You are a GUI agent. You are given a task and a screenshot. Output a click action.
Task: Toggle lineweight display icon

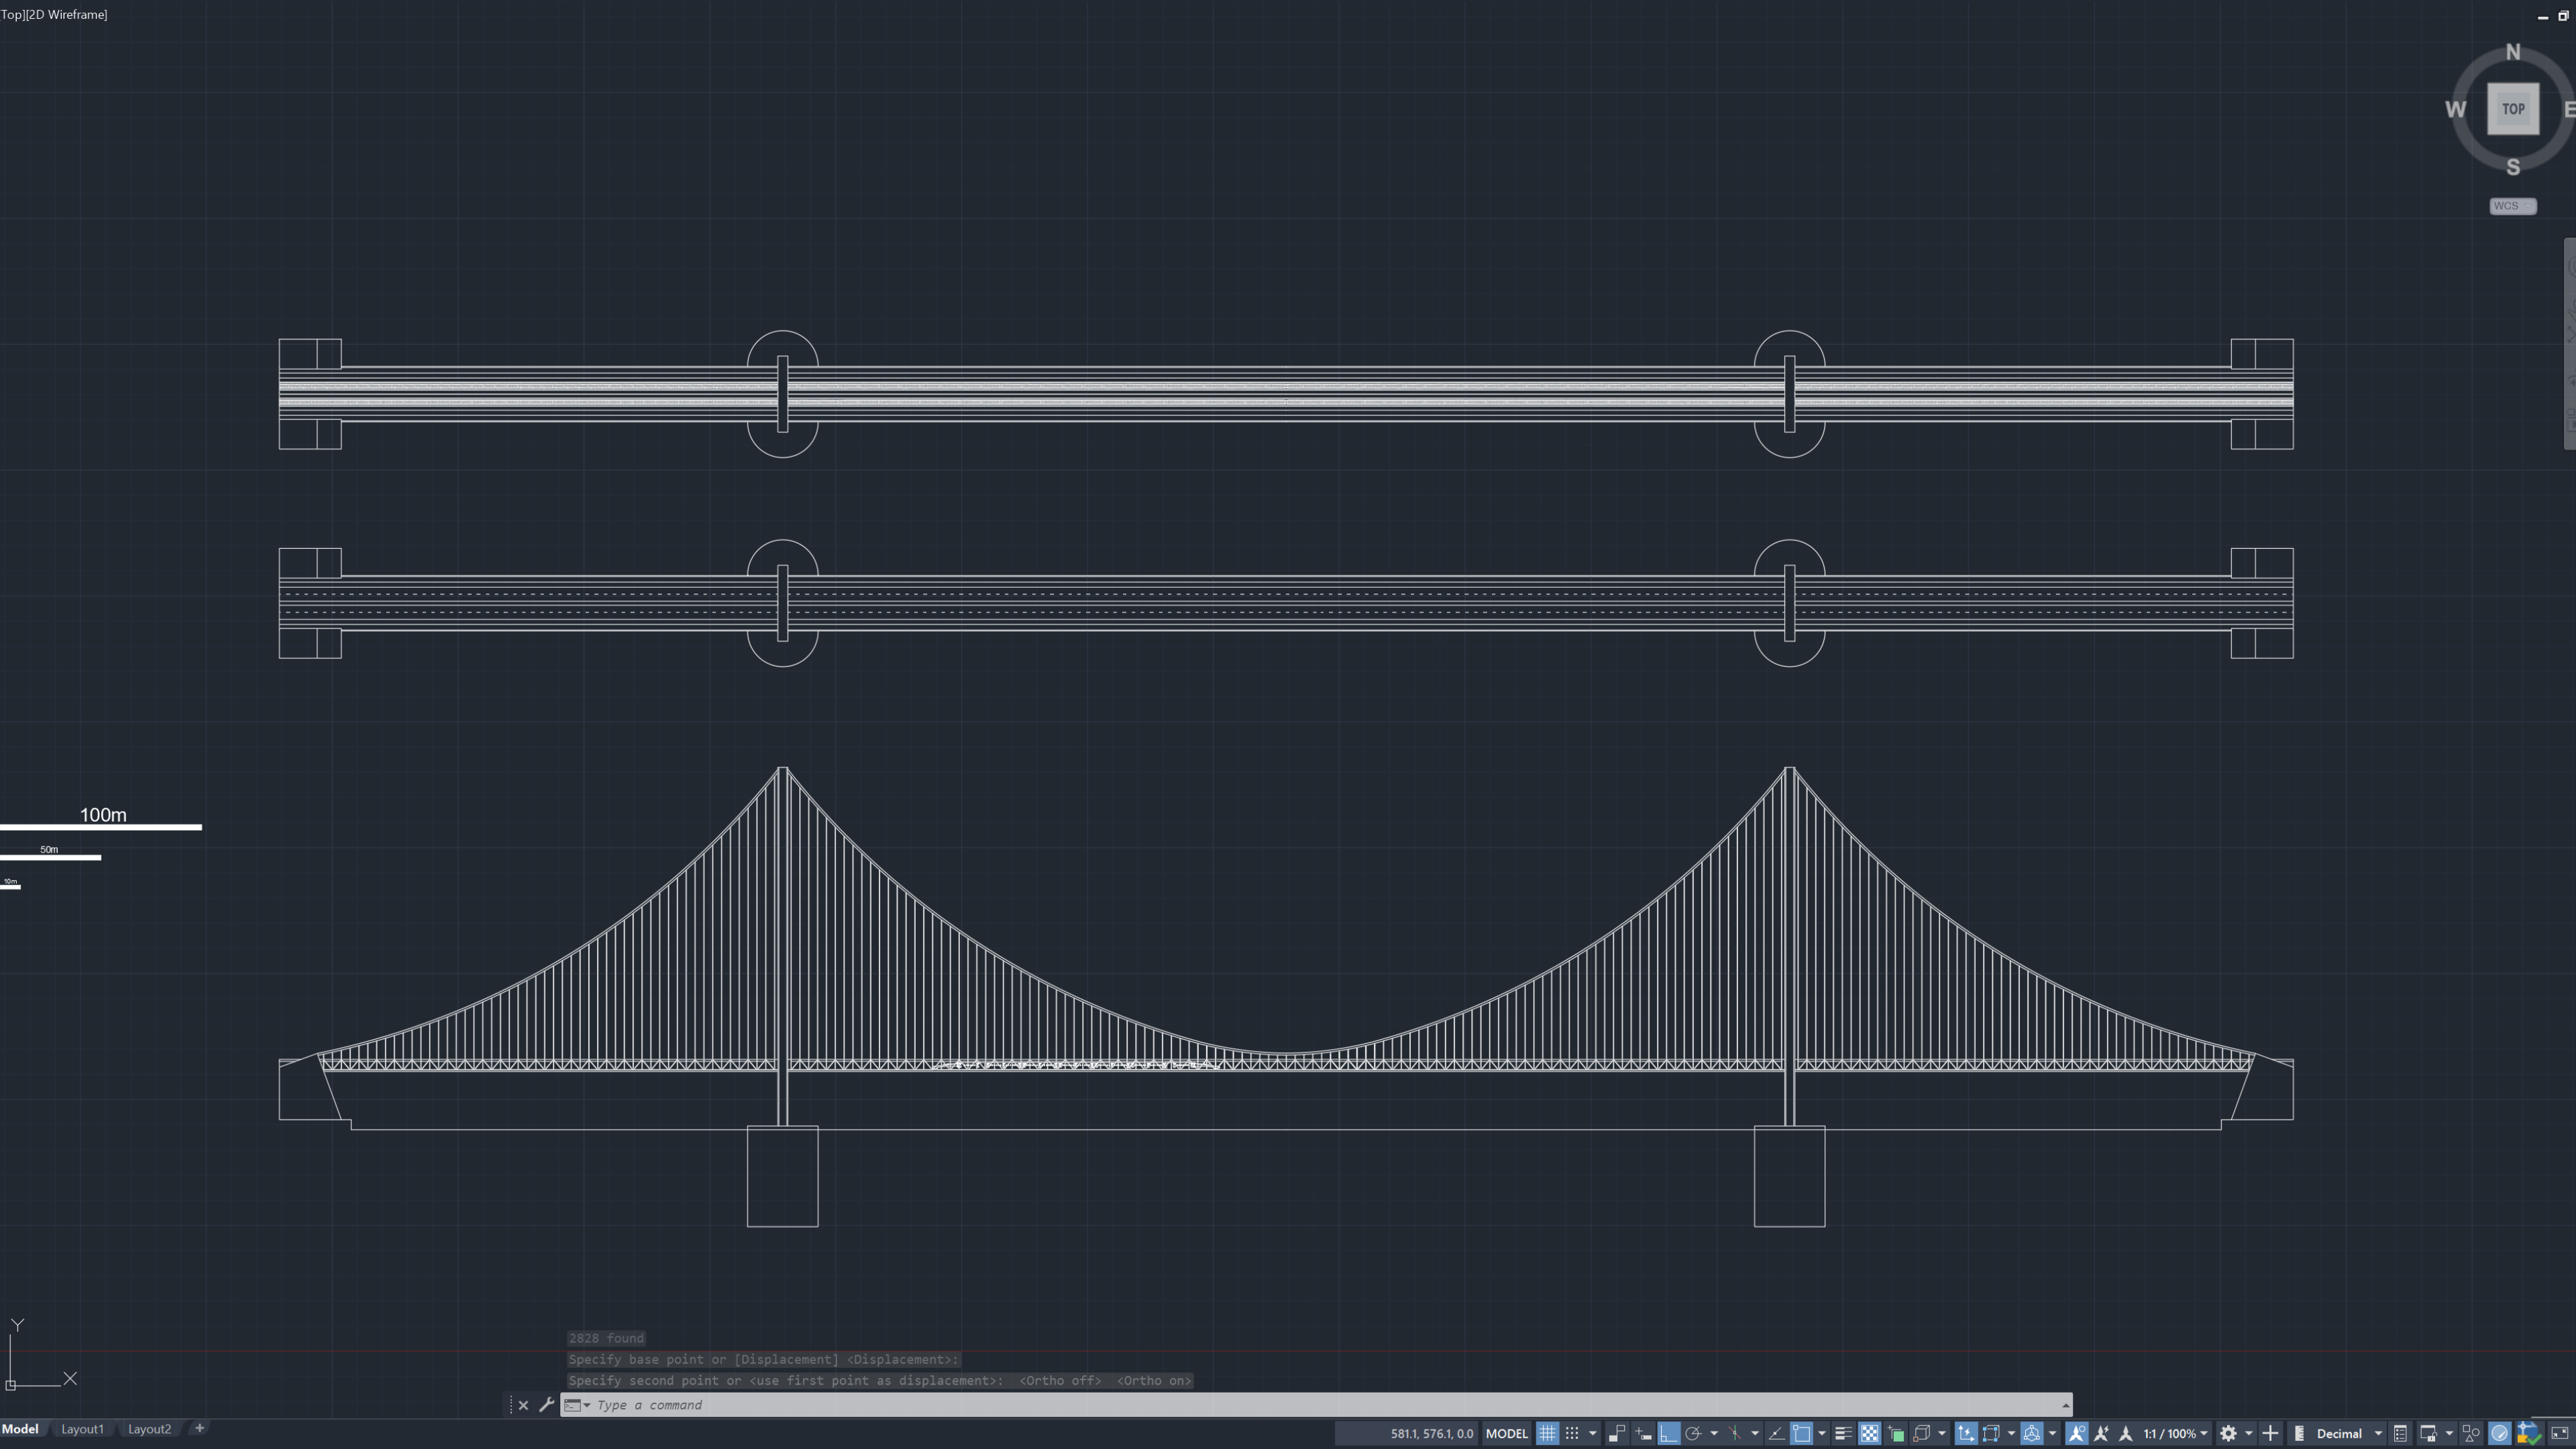click(x=1843, y=1433)
